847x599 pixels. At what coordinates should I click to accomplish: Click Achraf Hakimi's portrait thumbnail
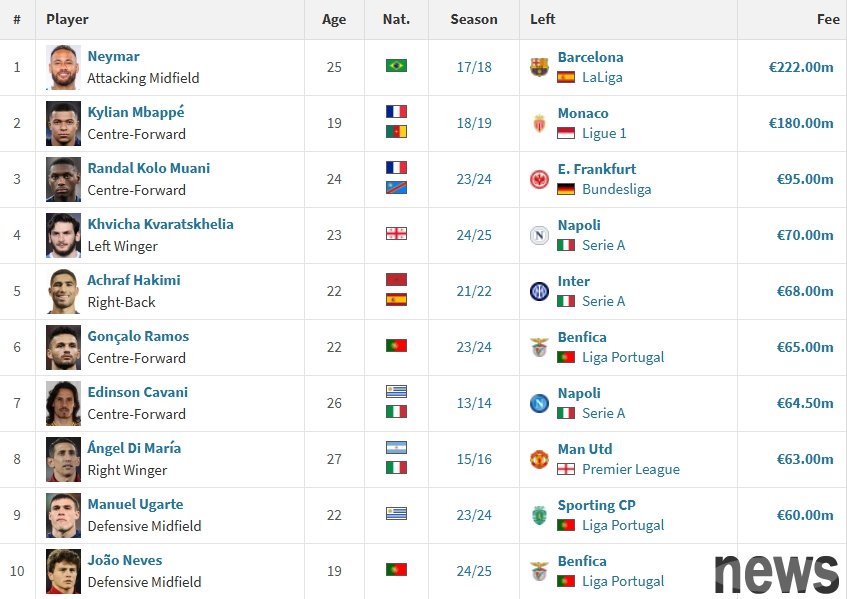point(63,291)
